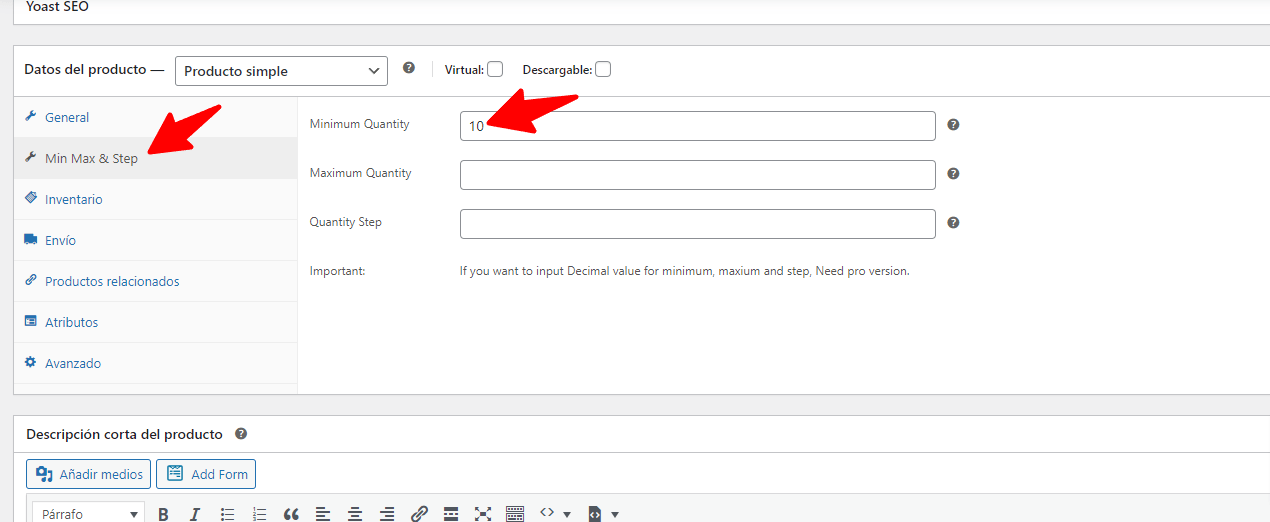1270x522 pixels.
Task: Open the Párrafo format dropdown
Action: pyautogui.click(x=89, y=513)
